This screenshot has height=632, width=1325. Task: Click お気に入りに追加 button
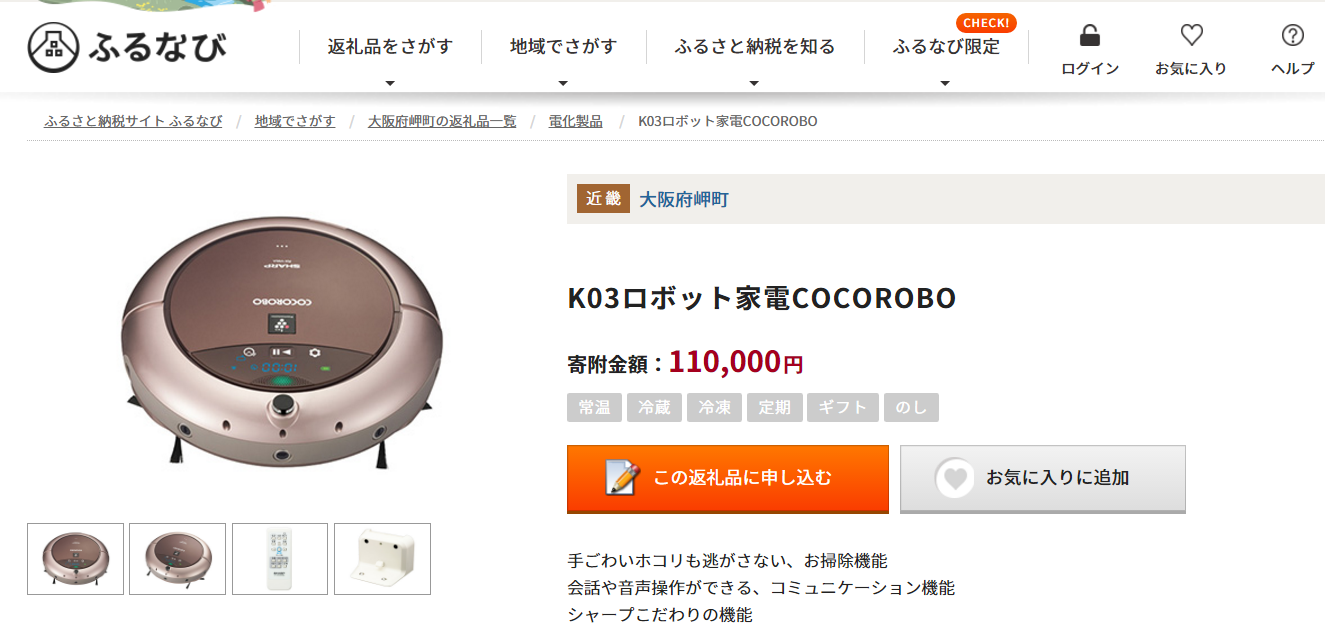click(x=1043, y=478)
